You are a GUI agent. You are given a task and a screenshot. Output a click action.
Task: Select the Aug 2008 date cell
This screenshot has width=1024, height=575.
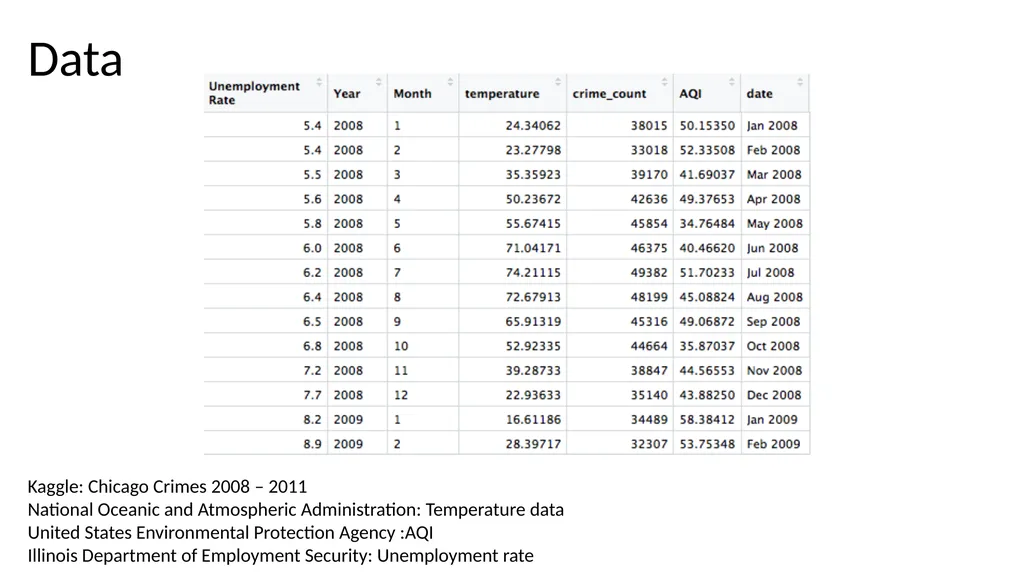click(775, 297)
